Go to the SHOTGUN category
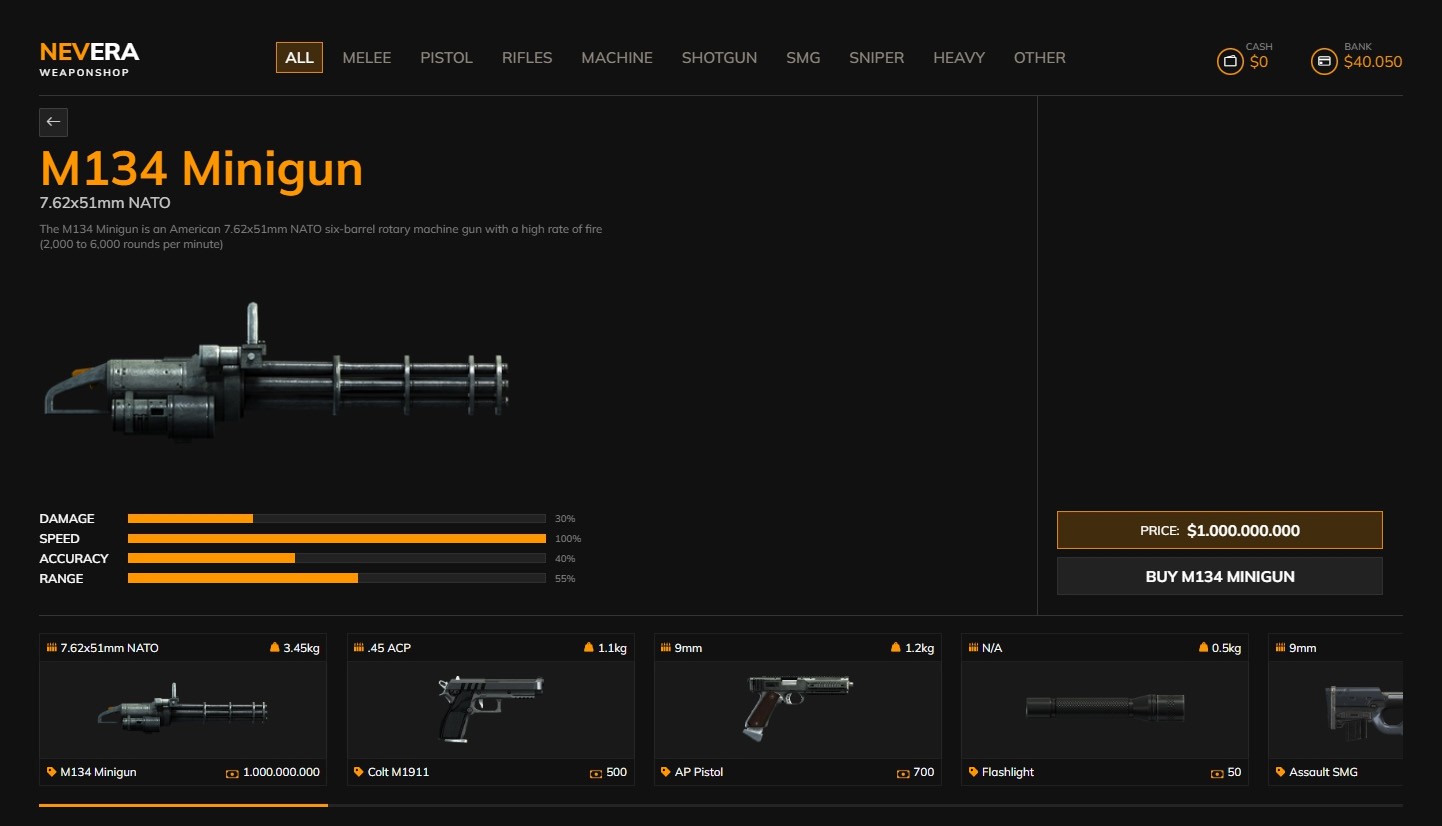This screenshot has height=826, width=1442. tap(719, 58)
